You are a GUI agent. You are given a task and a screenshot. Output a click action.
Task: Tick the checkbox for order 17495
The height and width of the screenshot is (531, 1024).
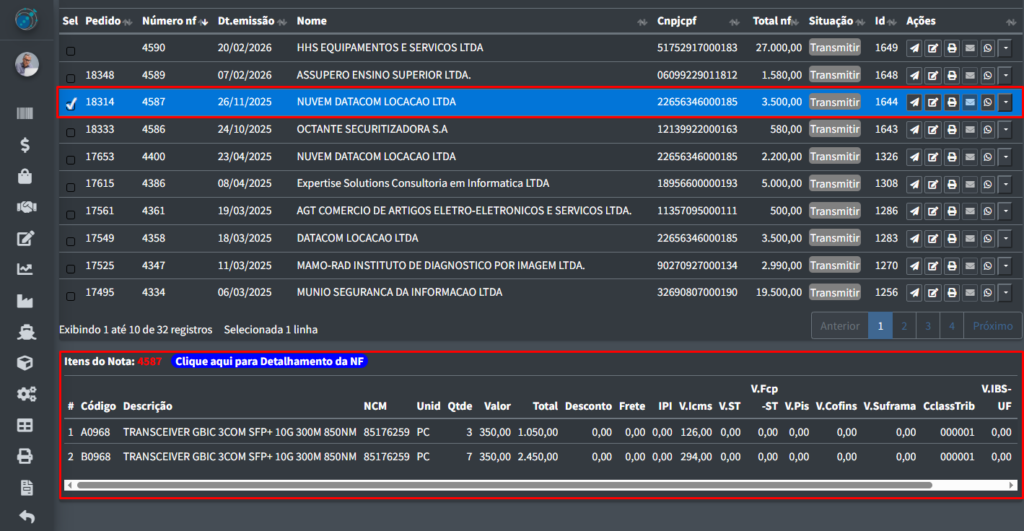[x=70, y=296]
